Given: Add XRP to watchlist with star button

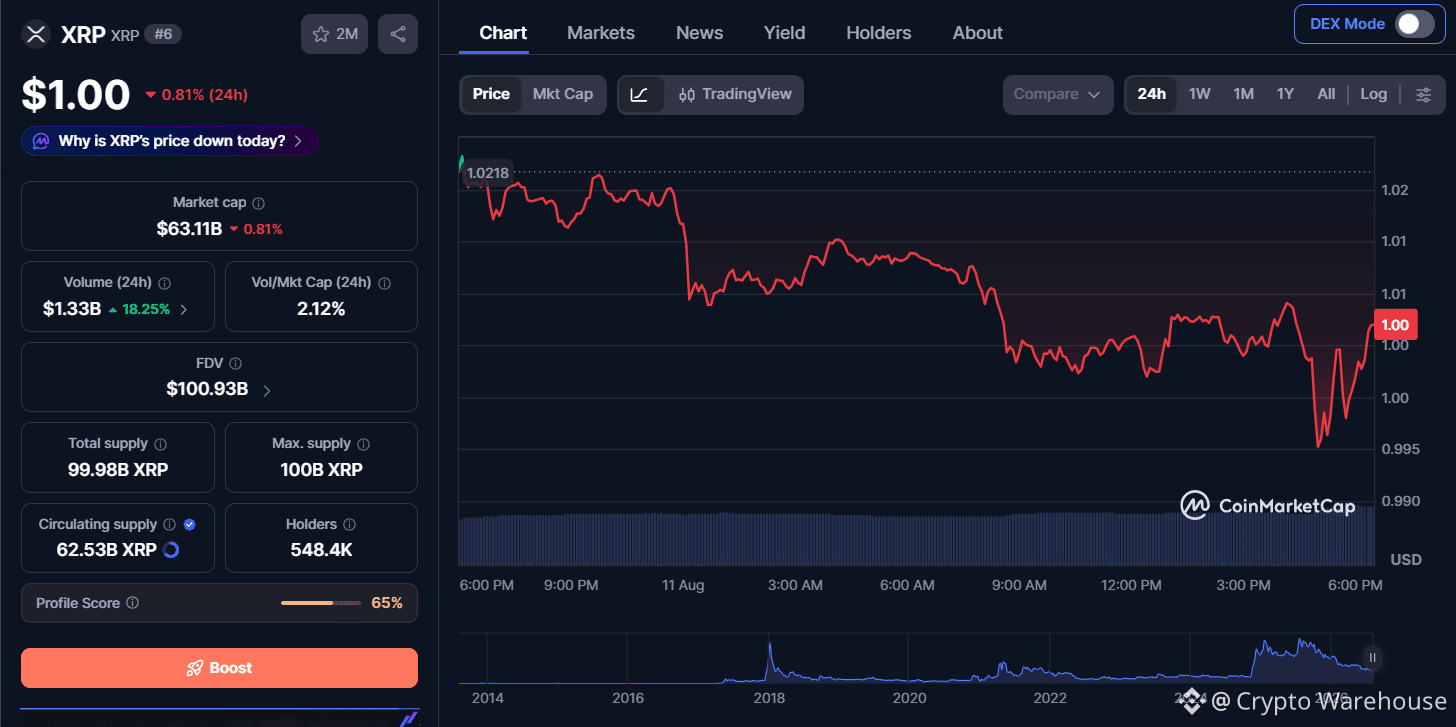Looking at the screenshot, I should (335, 34).
